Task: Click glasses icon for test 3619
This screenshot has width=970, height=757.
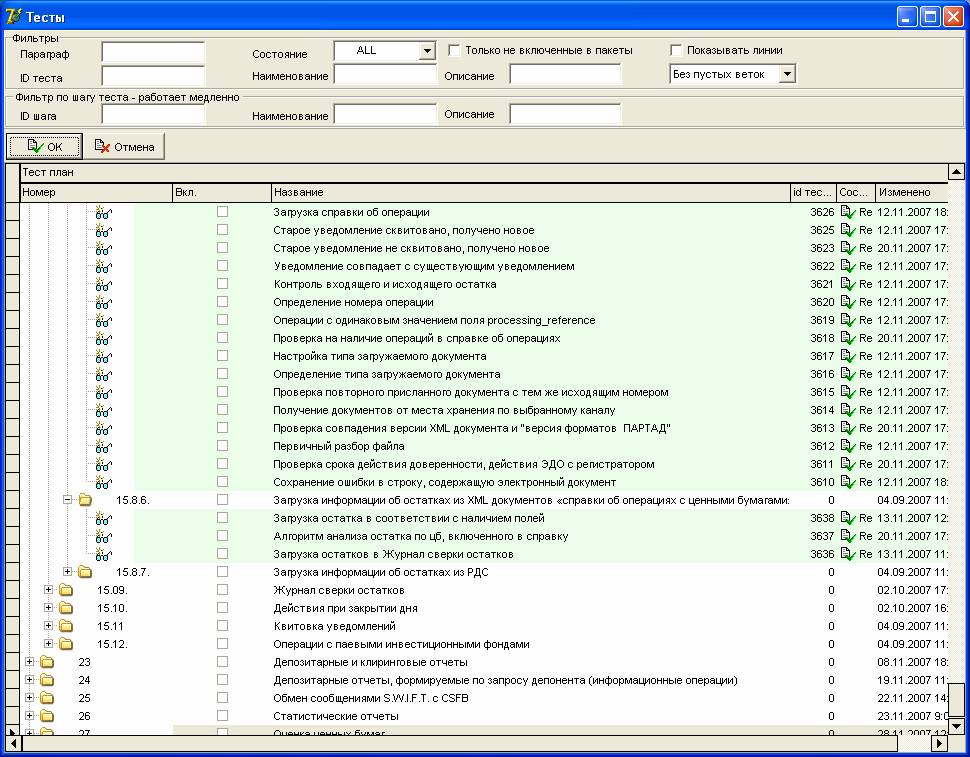Action: point(103,320)
